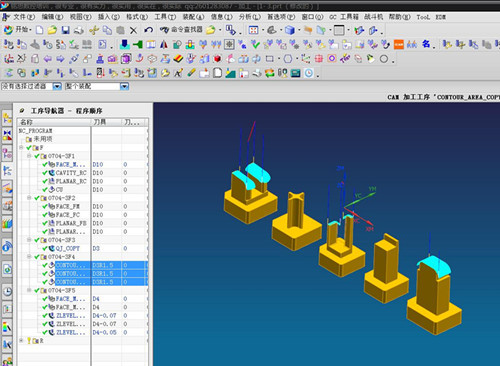Open the EDM menu
500x366 pixels.
point(440,17)
